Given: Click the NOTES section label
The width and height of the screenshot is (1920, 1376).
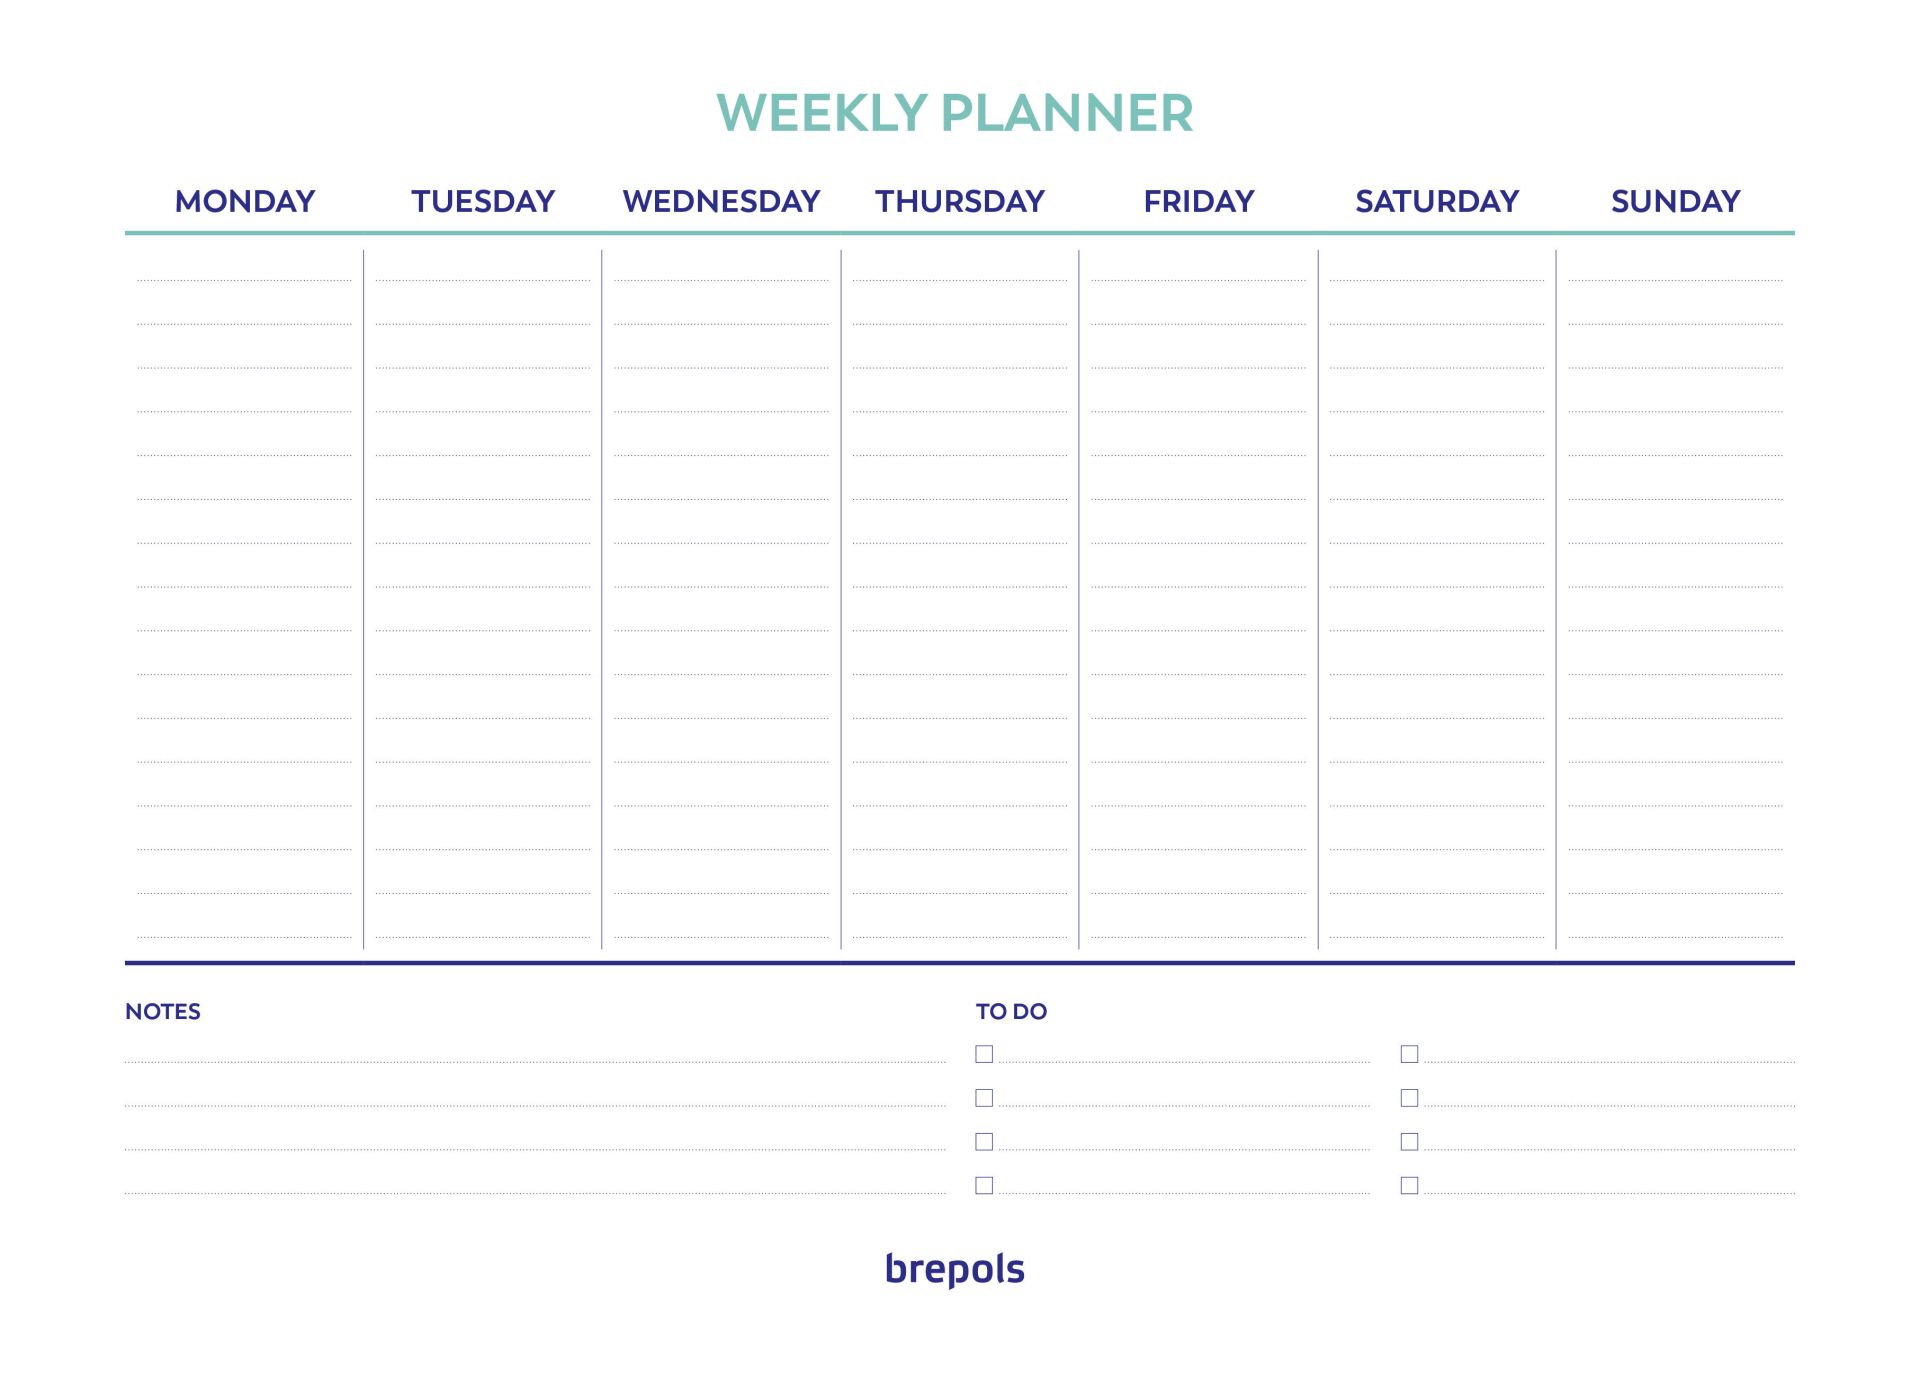Looking at the screenshot, I should pyautogui.click(x=163, y=1011).
